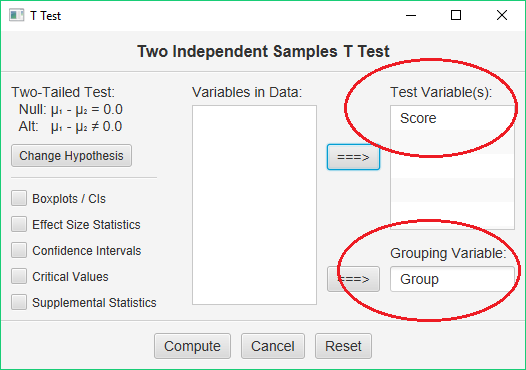526x370 pixels.
Task: Run the test with Compute button
Action: coord(192,346)
